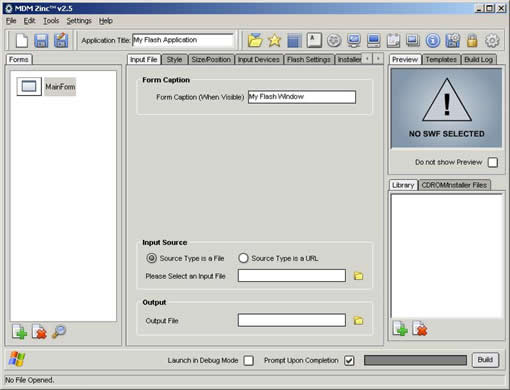Click the monitor icon left of clipboard
This screenshot has height=390, width=510.
coord(374,41)
